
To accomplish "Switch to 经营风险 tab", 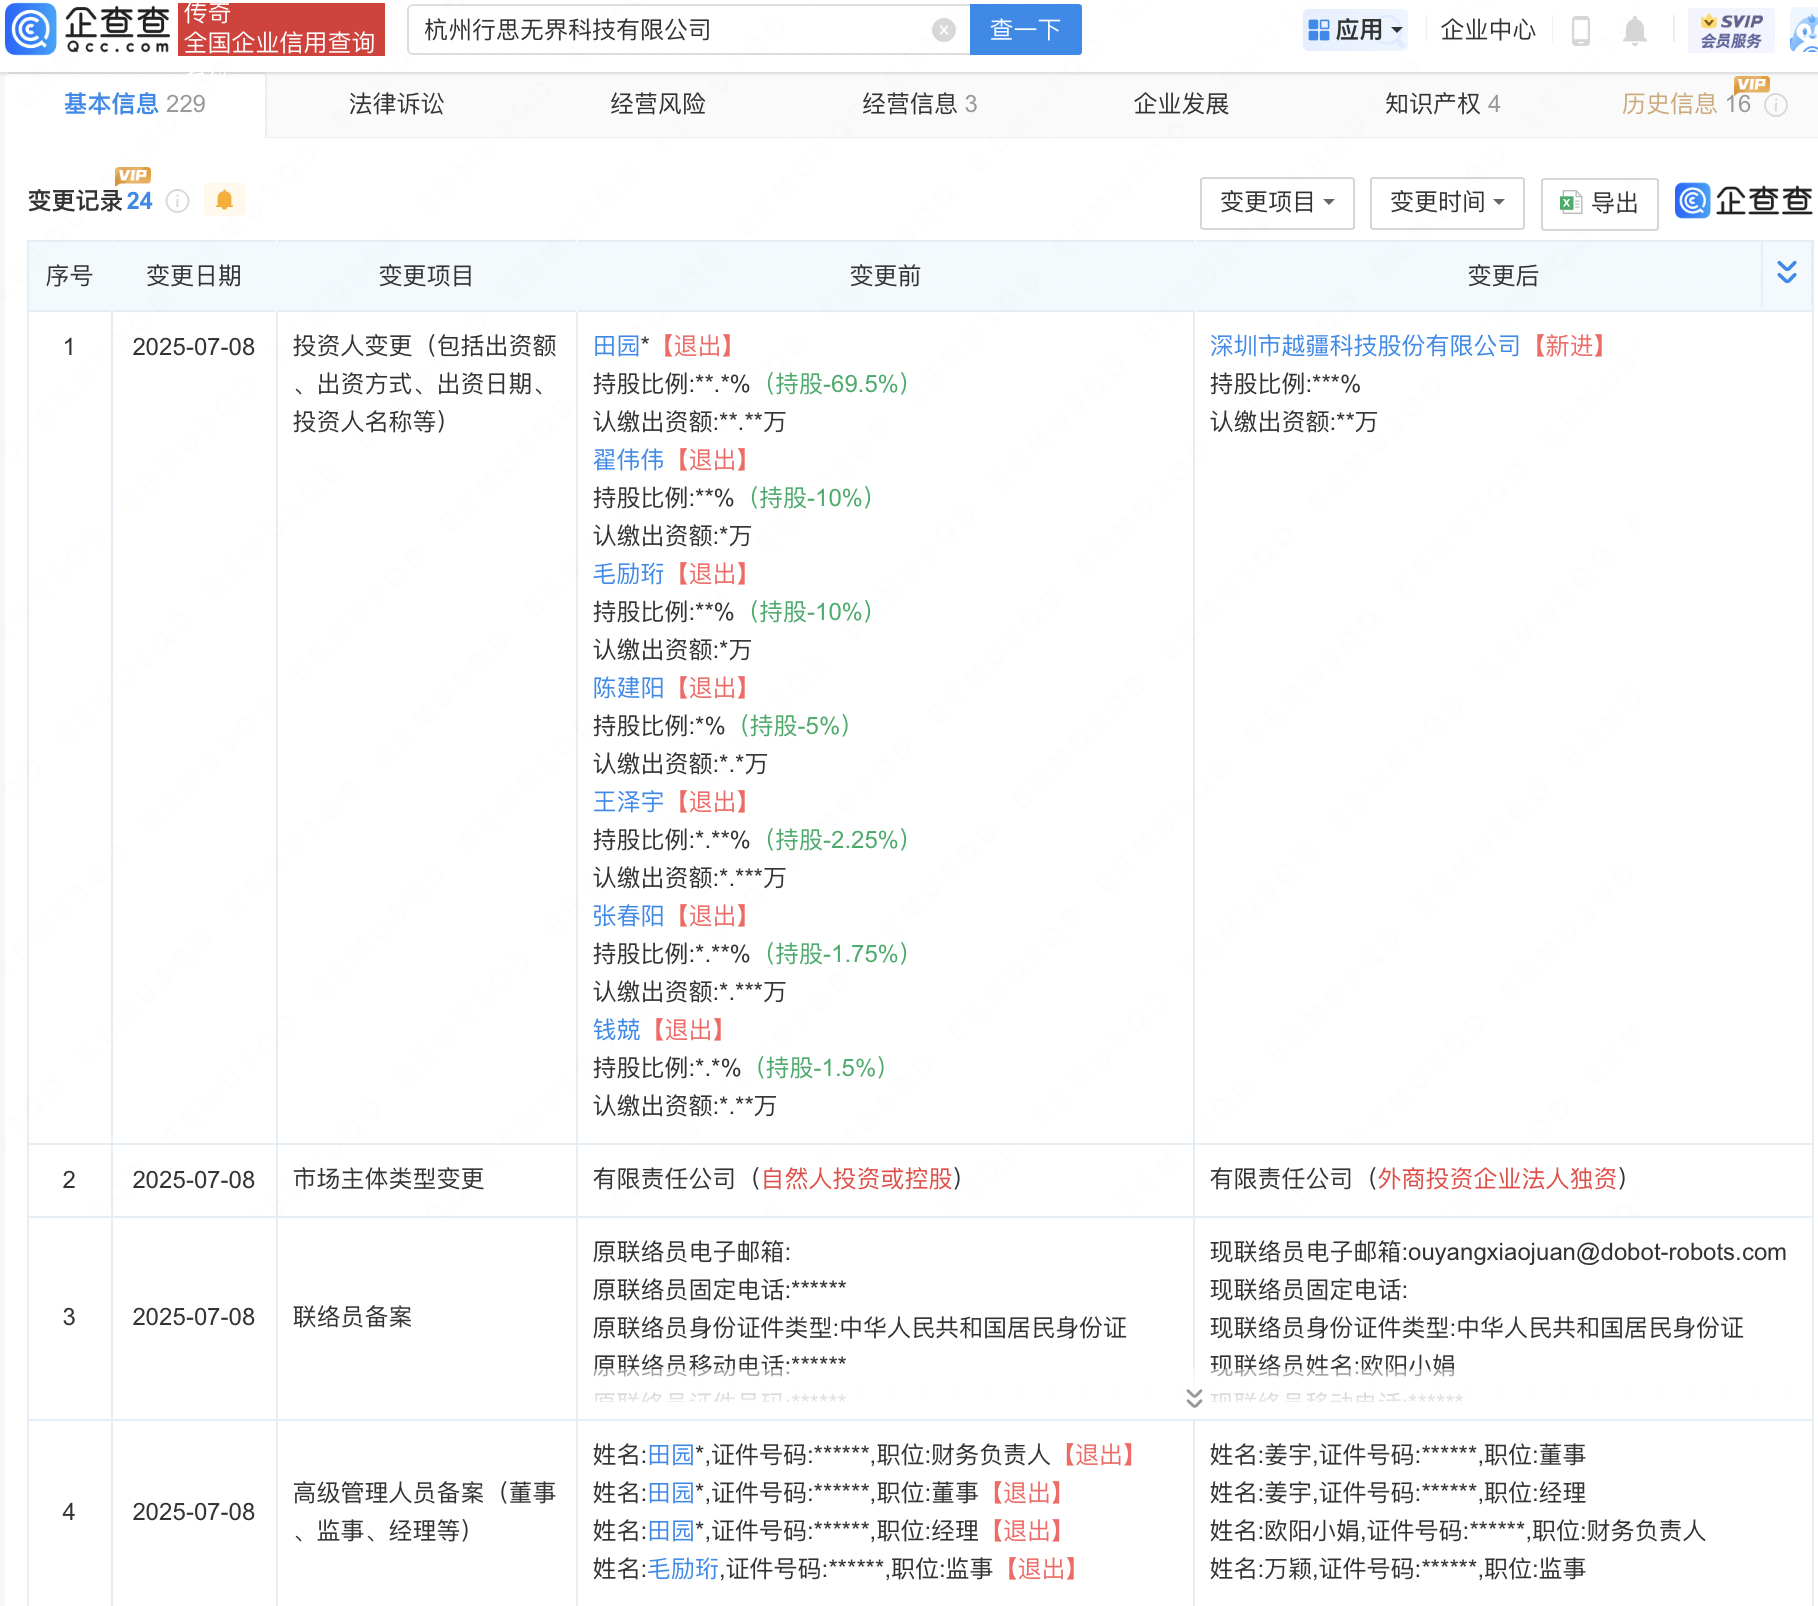I will pos(658,104).
